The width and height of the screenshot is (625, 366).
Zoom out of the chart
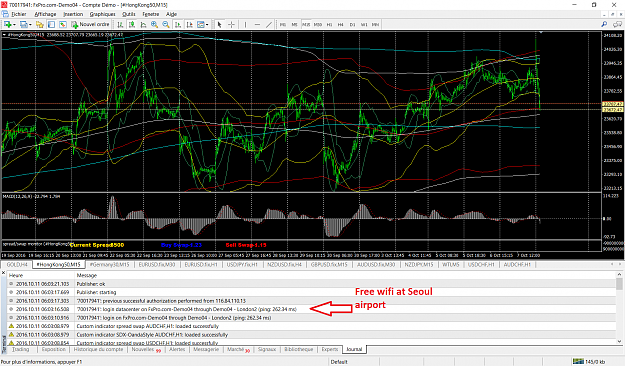tap(166, 25)
